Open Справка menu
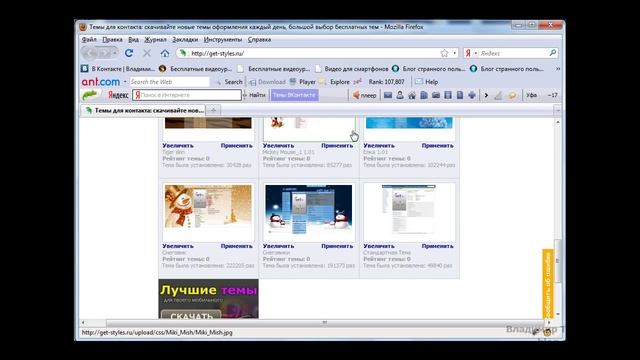Screen dimensions: 640x360 259,40
